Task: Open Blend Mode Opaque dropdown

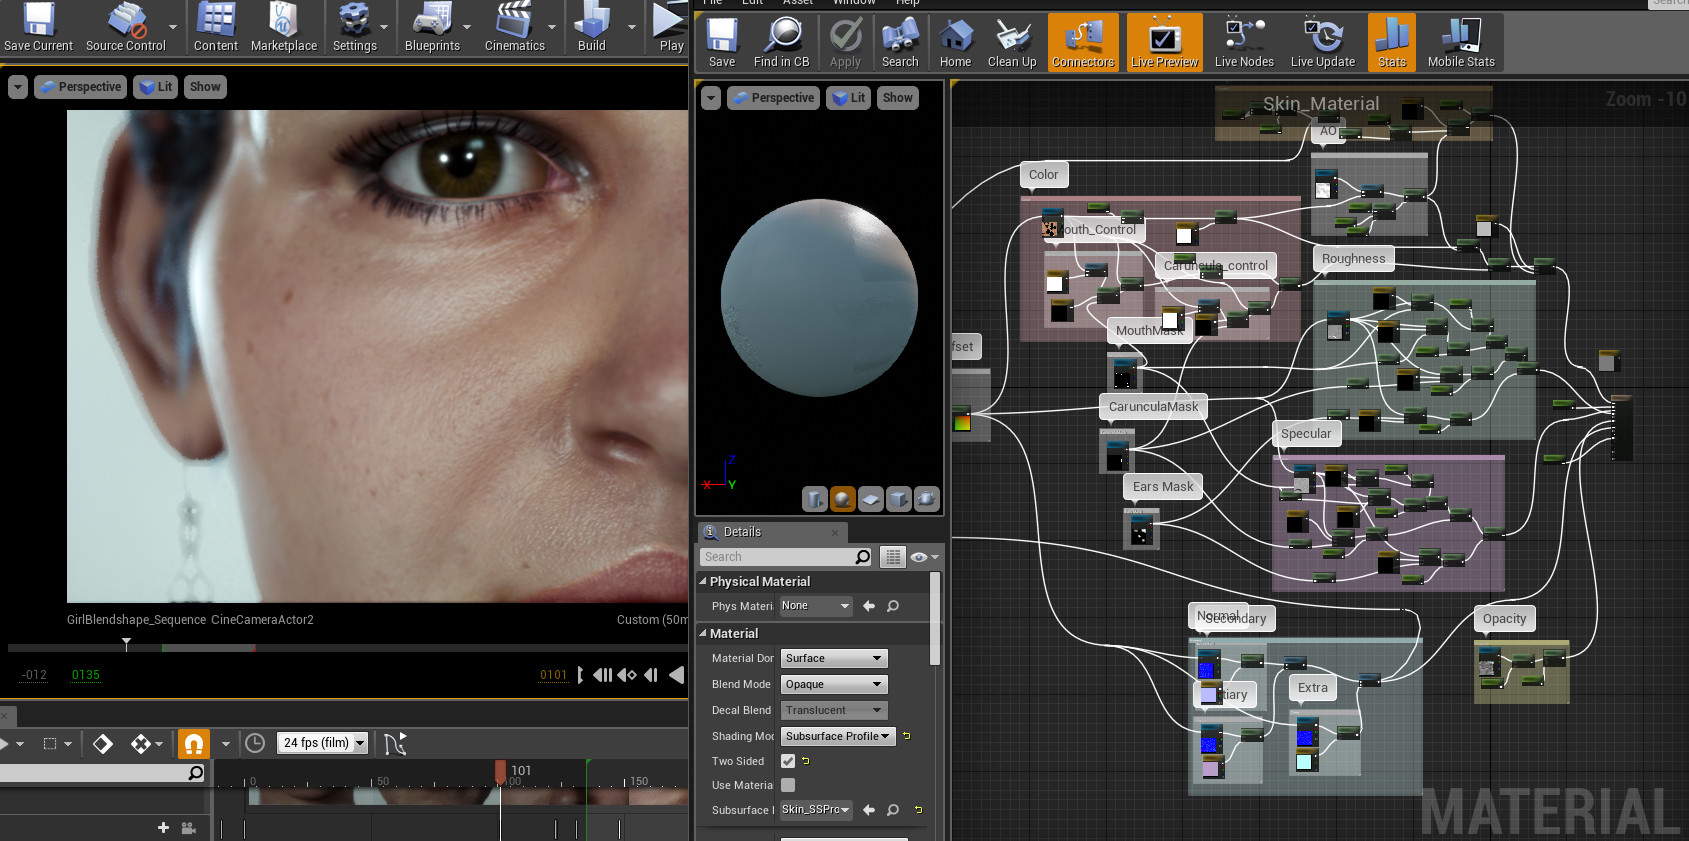Action: (x=834, y=684)
